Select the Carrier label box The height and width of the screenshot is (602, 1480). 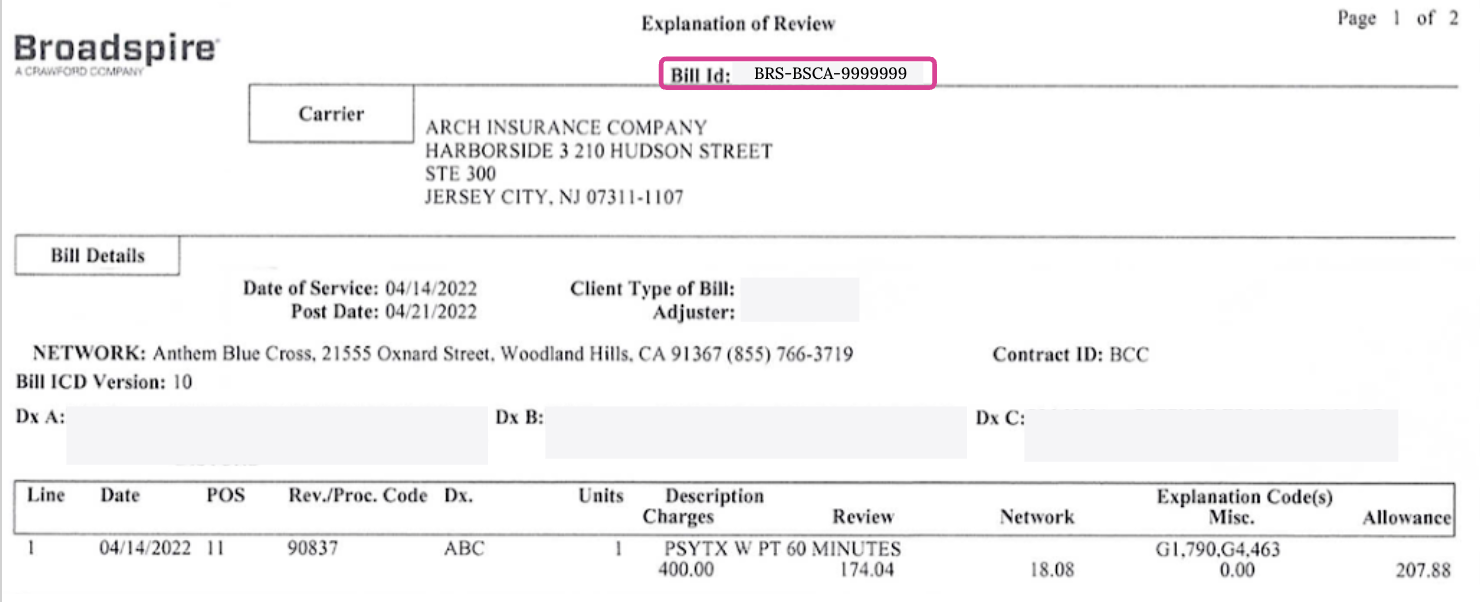[x=331, y=113]
